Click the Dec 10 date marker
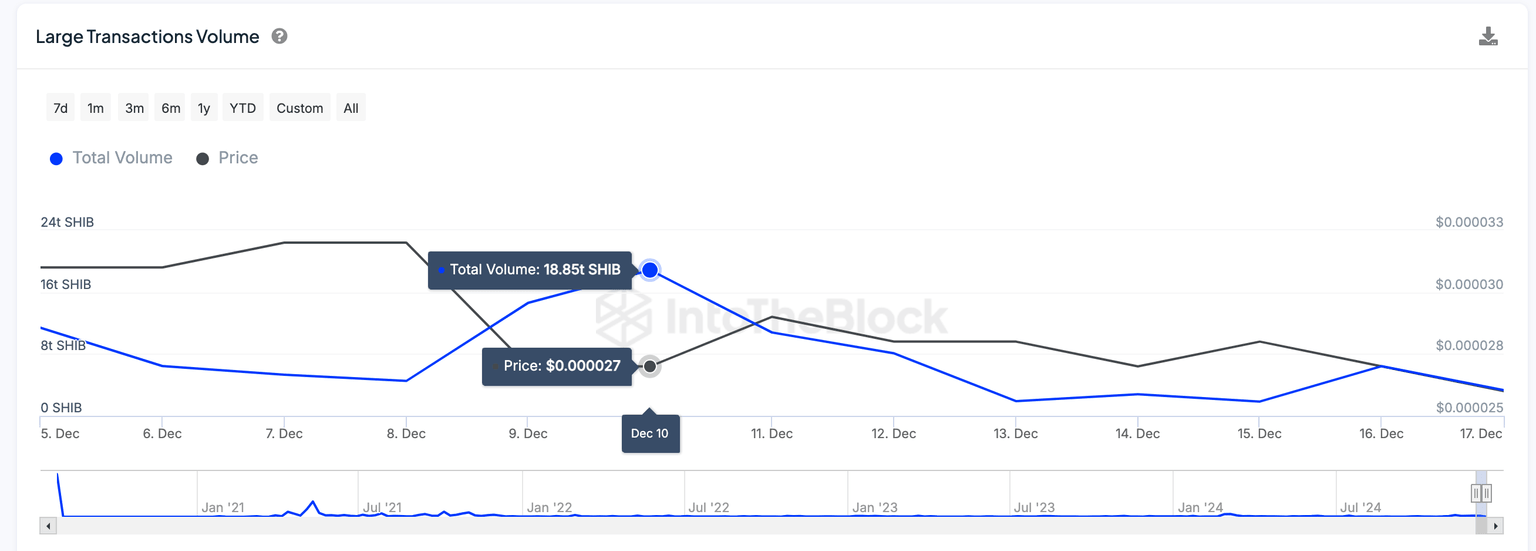1536x551 pixels. (650, 434)
